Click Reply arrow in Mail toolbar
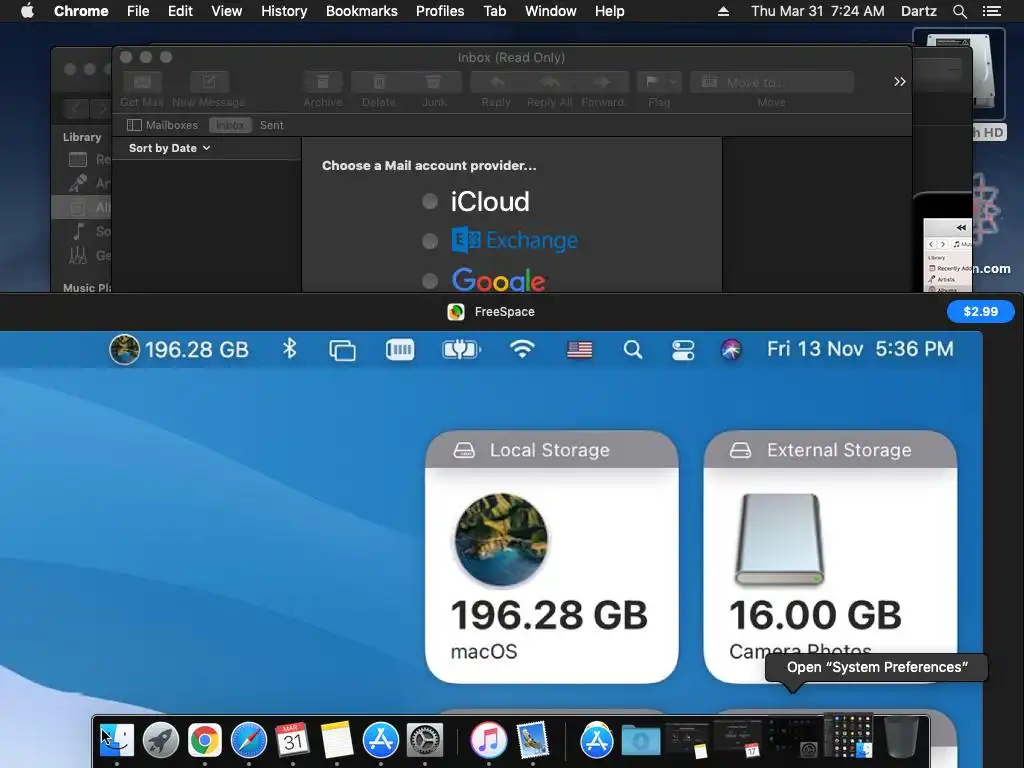This screenshot has width=1024, height=768. [497, 82]
